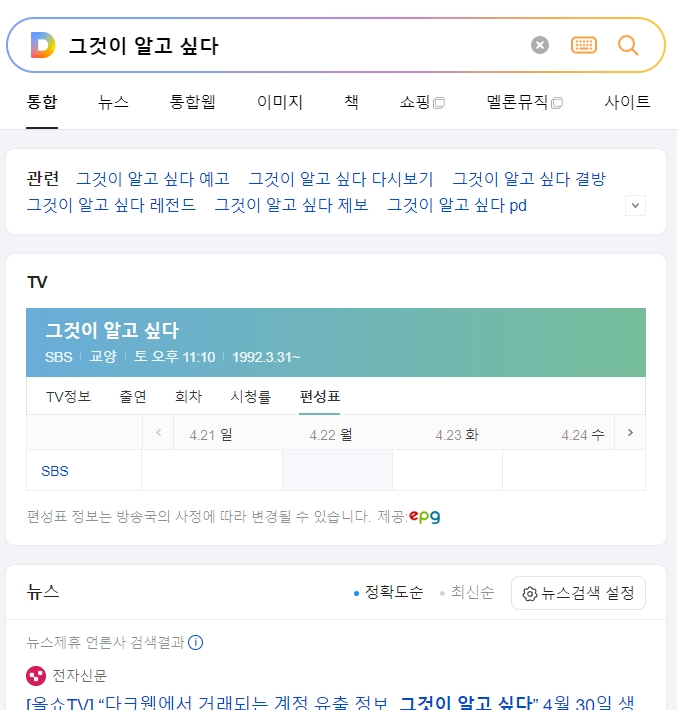
Task: Click related search 그것이 알고 싶다 다시보기
Action: point(341,179)
